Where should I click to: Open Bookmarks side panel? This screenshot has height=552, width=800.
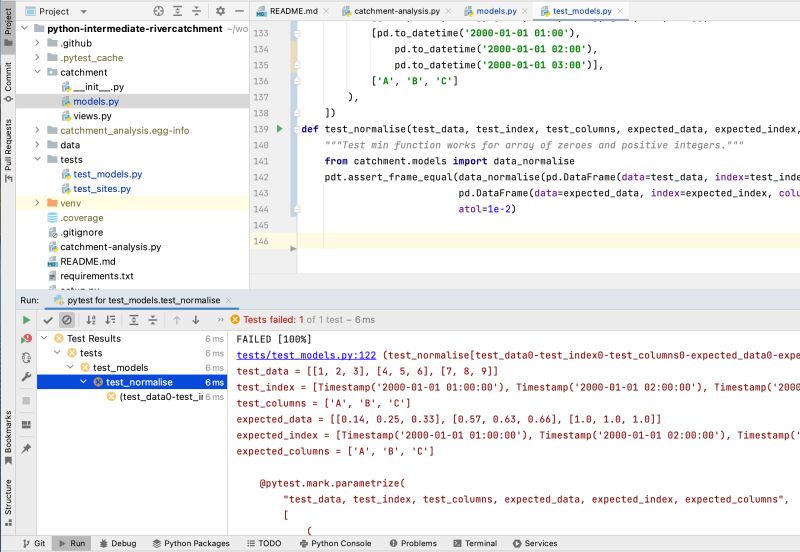(8, 438)
